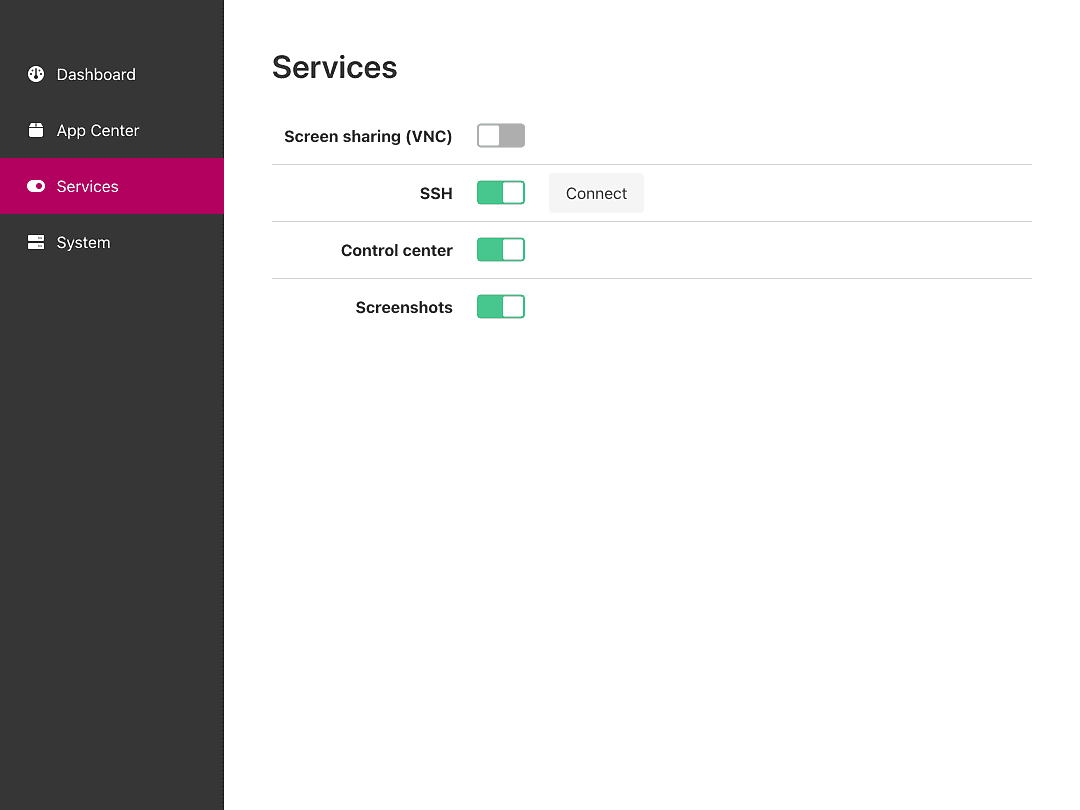The image size is (1080, 810).
Task: Click the Dashboard gauge icon
Action: [x=36, y=74]
